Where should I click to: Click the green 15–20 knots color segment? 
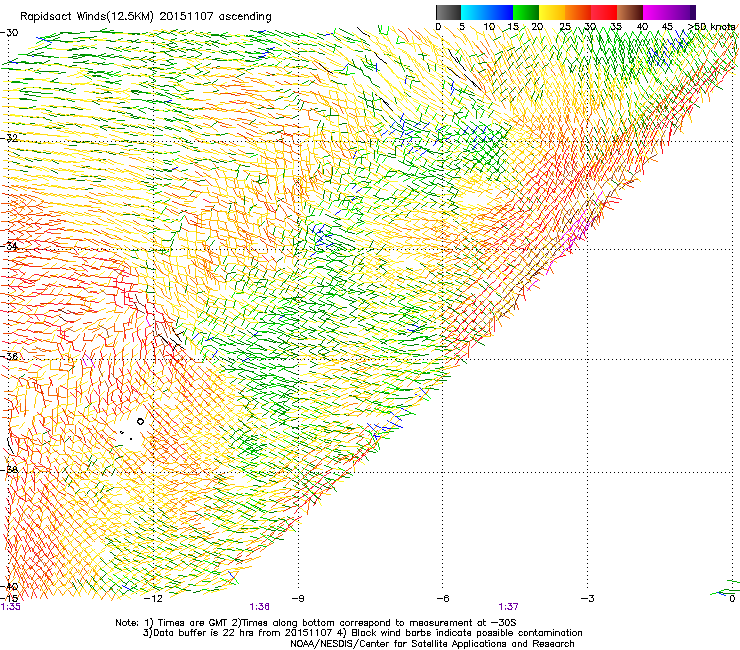(526, 12)
